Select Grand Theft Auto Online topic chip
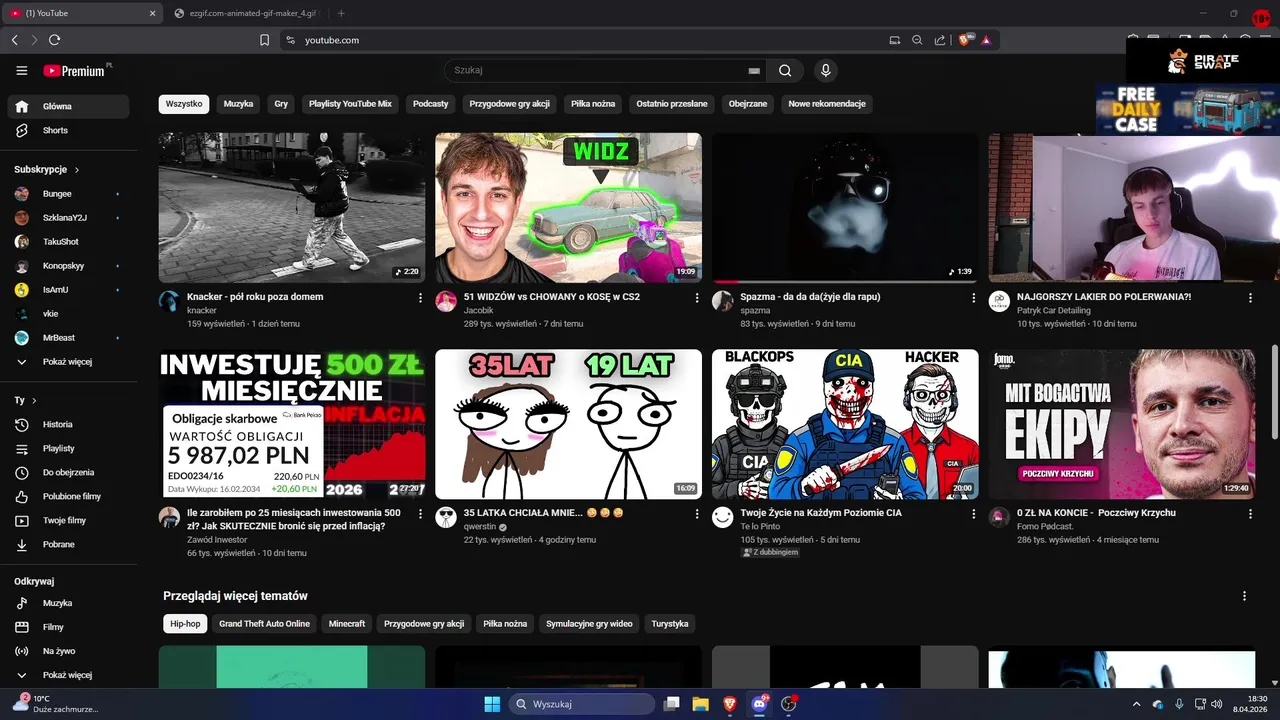Screen dimensions: 1280x720 pyautogui.click(x=265, y=624)
